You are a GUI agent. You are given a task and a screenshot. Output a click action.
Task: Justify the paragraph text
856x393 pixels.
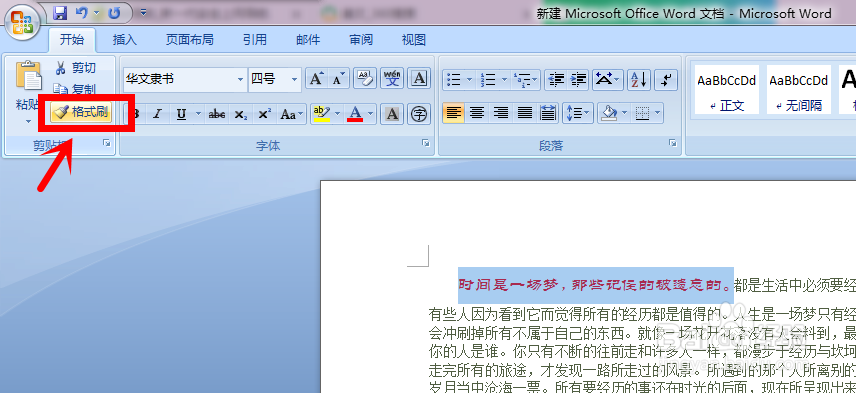(525, 113)
